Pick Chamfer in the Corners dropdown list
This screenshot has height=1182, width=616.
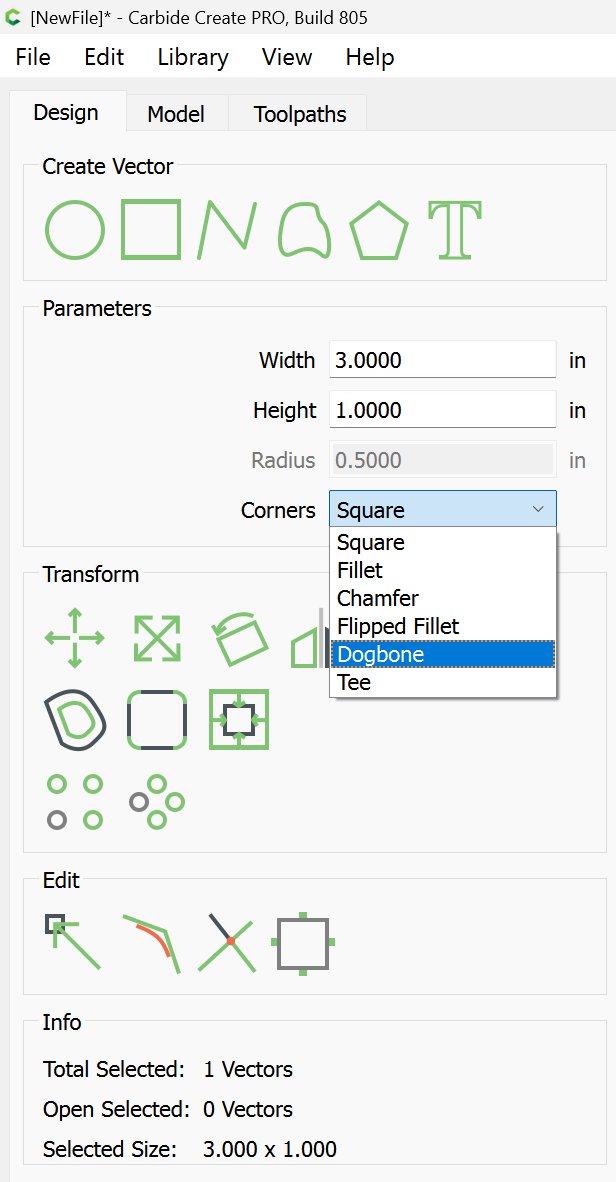pyautogui.click(x=442, y=598)
